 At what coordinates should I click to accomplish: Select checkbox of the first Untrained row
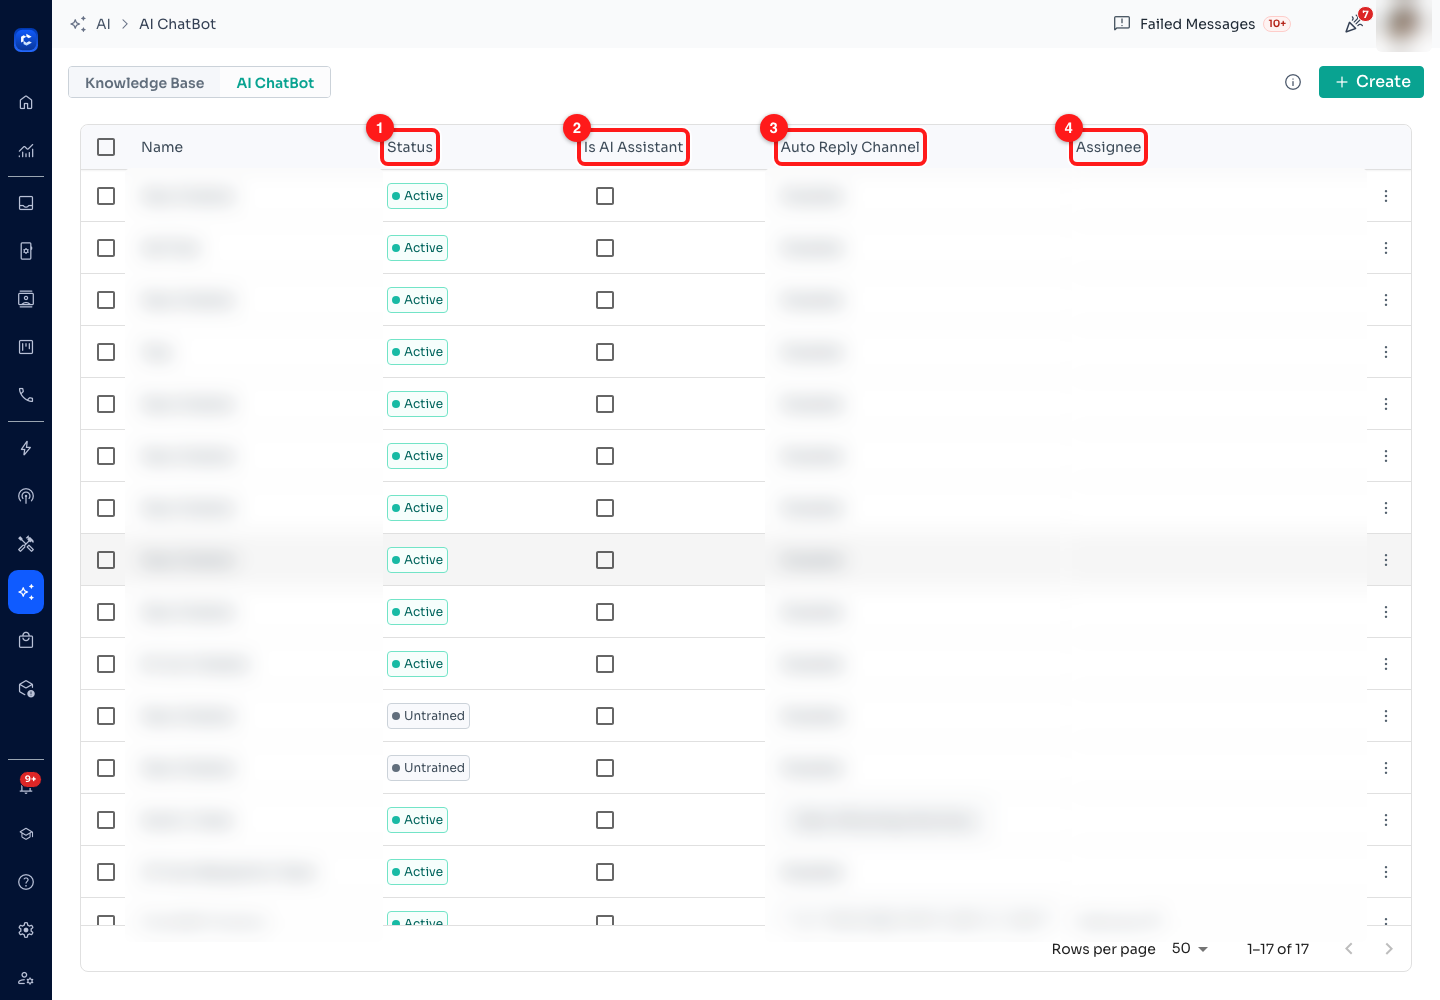pyautogui.click(x=106, y=716)
